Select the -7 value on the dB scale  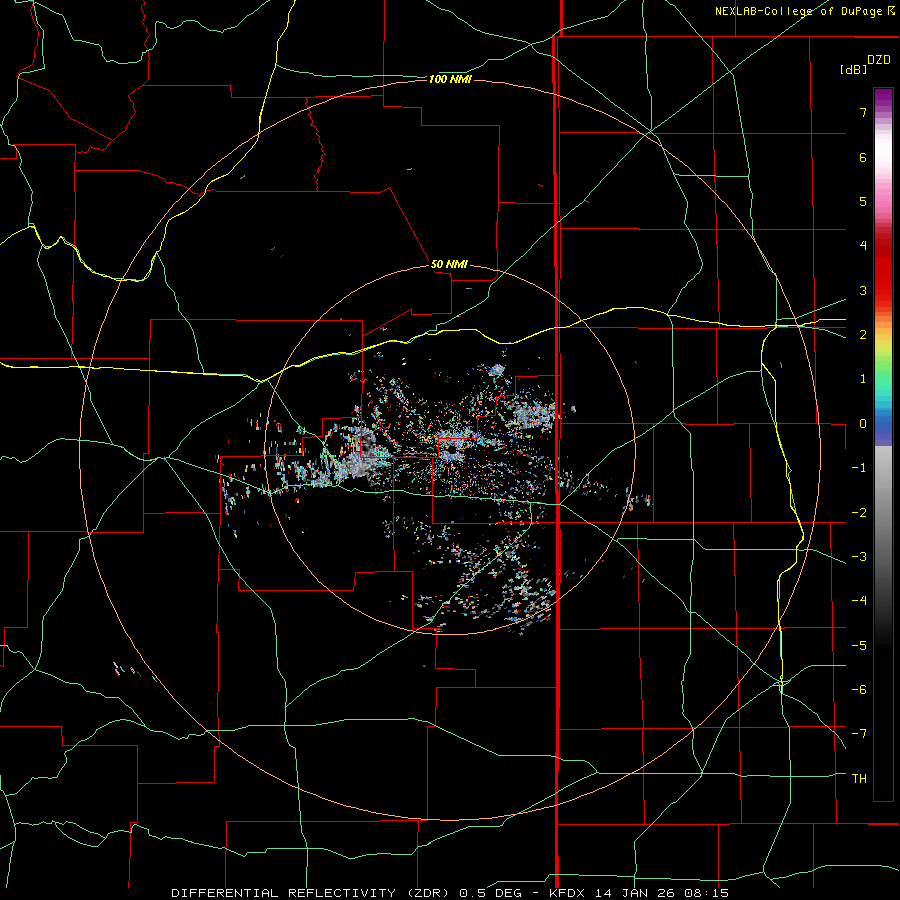859,734
